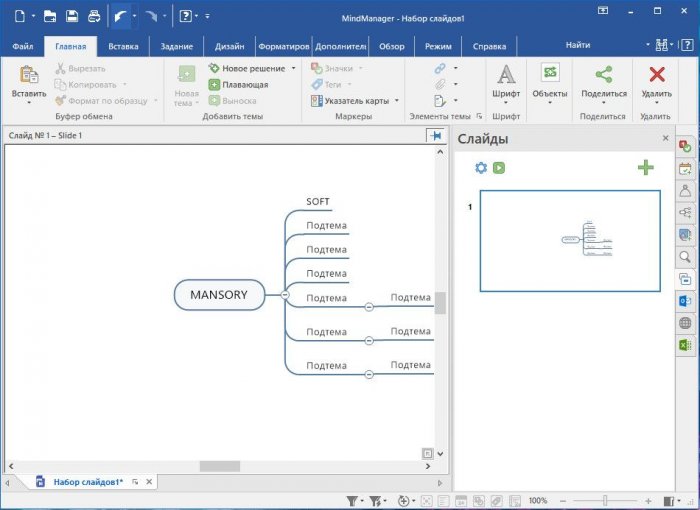The height and width of the screenshot is (510, 700).
Task: Click the Print icon in quick access toolbar
Action: [x=94, y=17]
